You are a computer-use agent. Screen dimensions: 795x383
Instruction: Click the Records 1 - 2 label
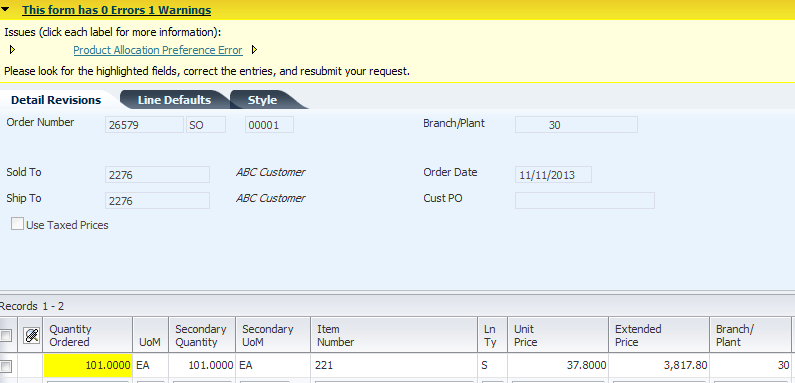[32, 306]
